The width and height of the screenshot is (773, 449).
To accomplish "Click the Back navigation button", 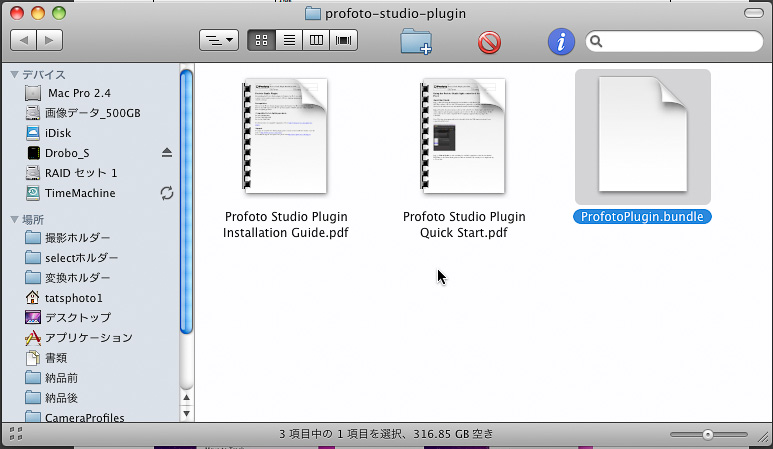I will [23, 41].
